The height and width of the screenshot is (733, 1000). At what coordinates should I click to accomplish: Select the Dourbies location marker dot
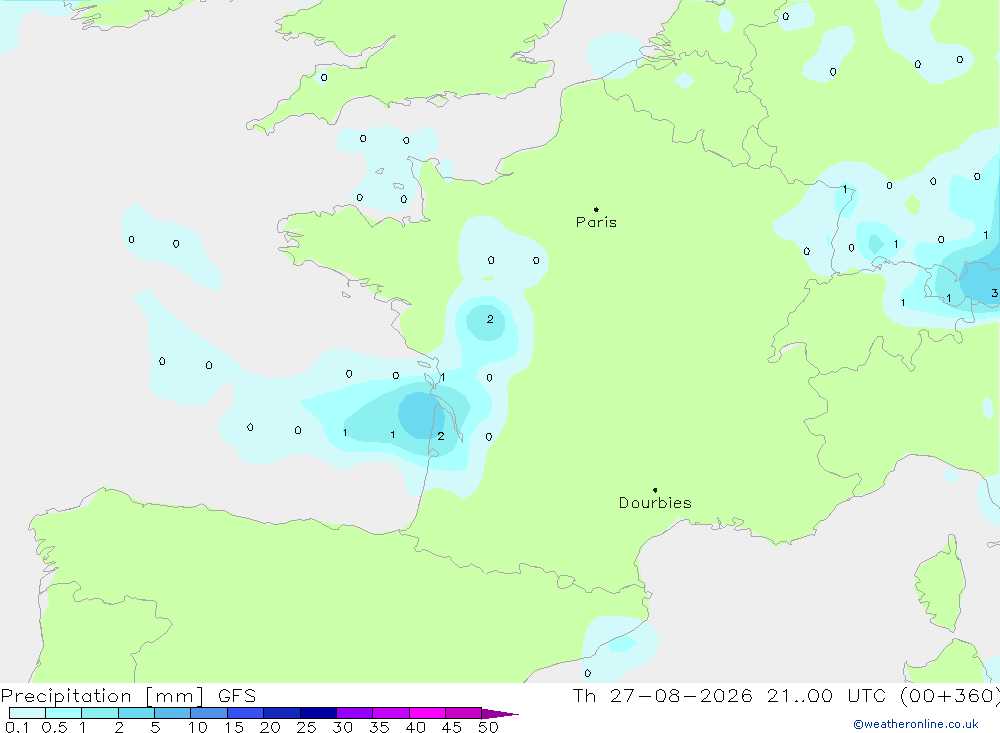point(655,490)
